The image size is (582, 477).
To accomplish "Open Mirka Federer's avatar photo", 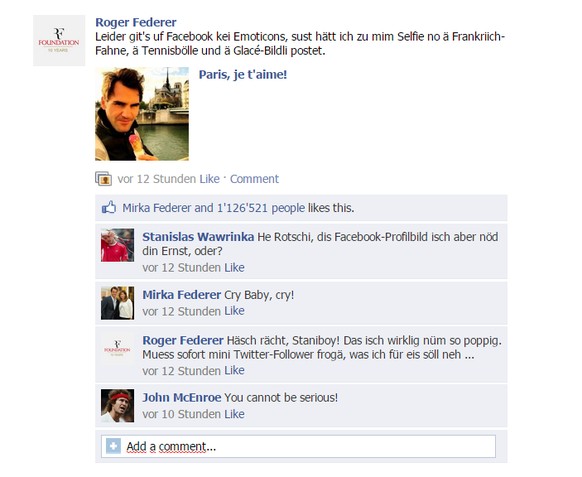I will (117, 303).
